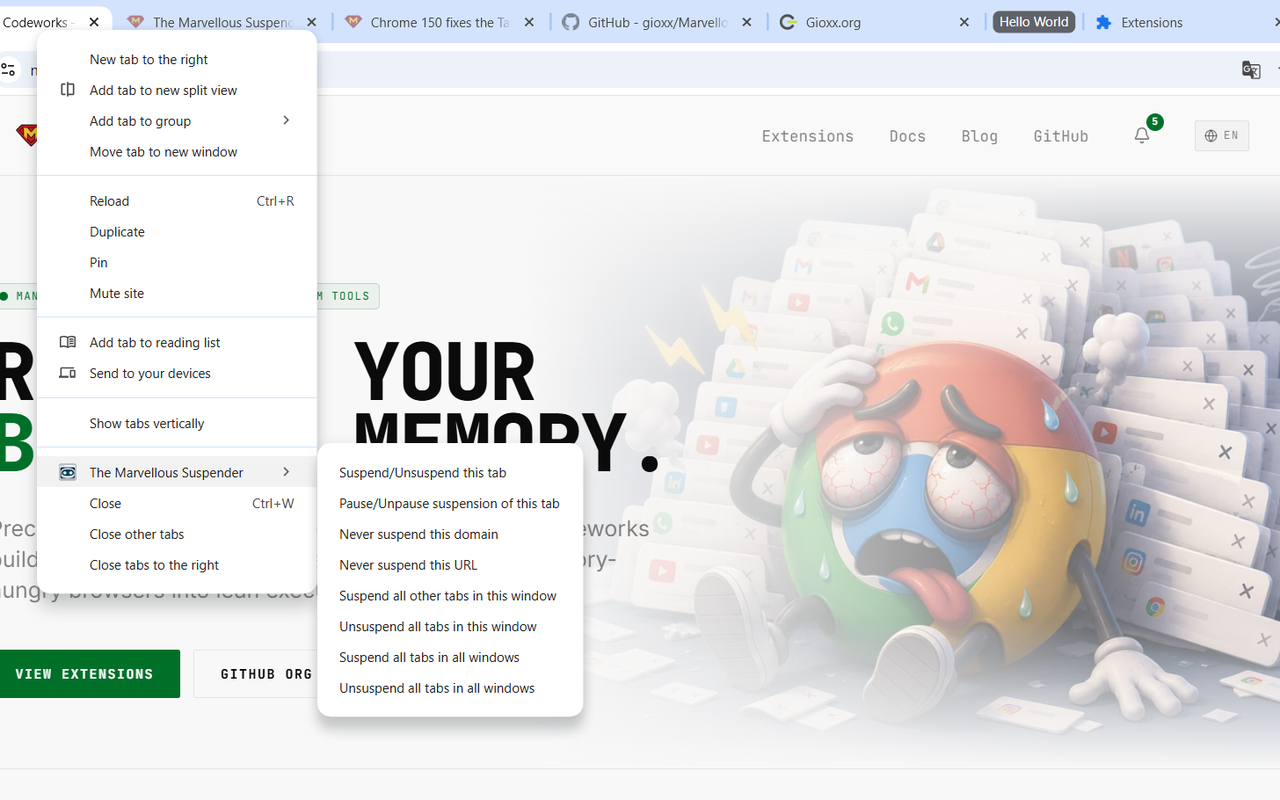Screen dimensions: 1280x800
Task: Select Unsuspend all tabs in this window
Action: (450, 627)
